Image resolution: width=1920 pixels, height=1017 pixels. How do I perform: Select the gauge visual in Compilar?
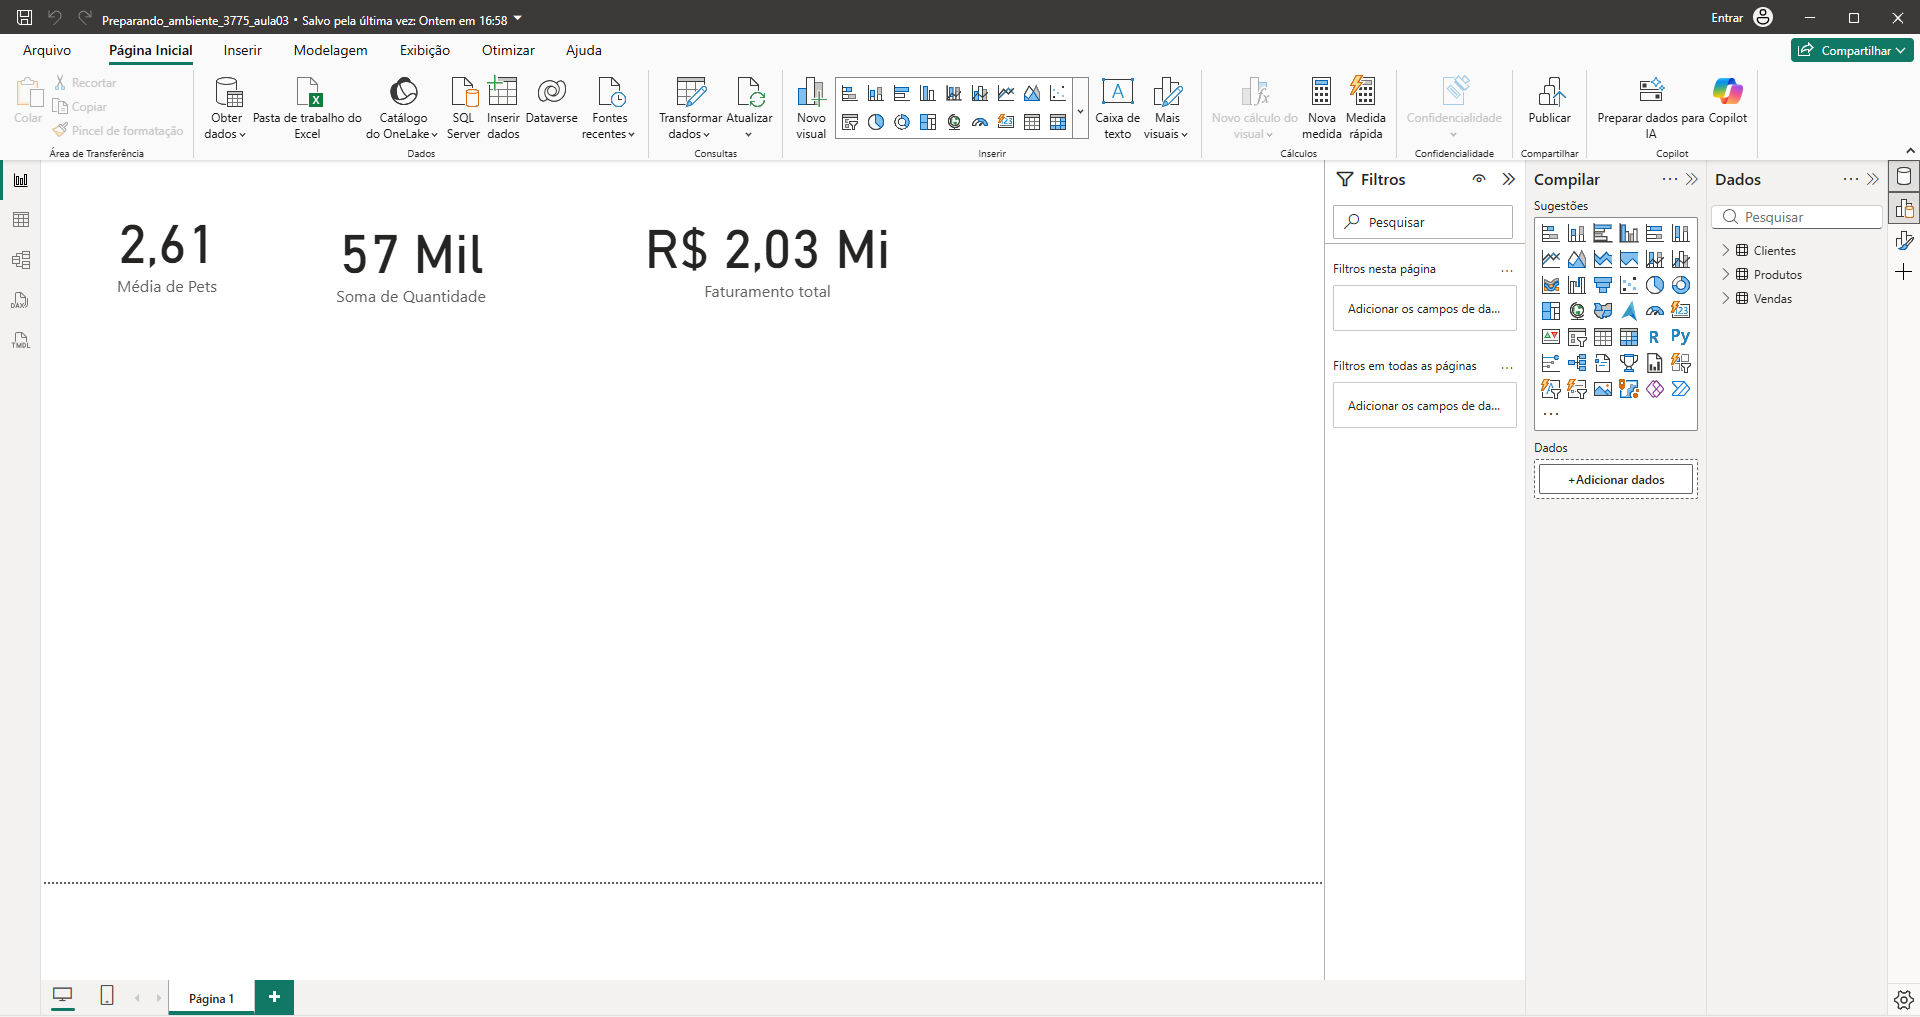point(1654,311)
